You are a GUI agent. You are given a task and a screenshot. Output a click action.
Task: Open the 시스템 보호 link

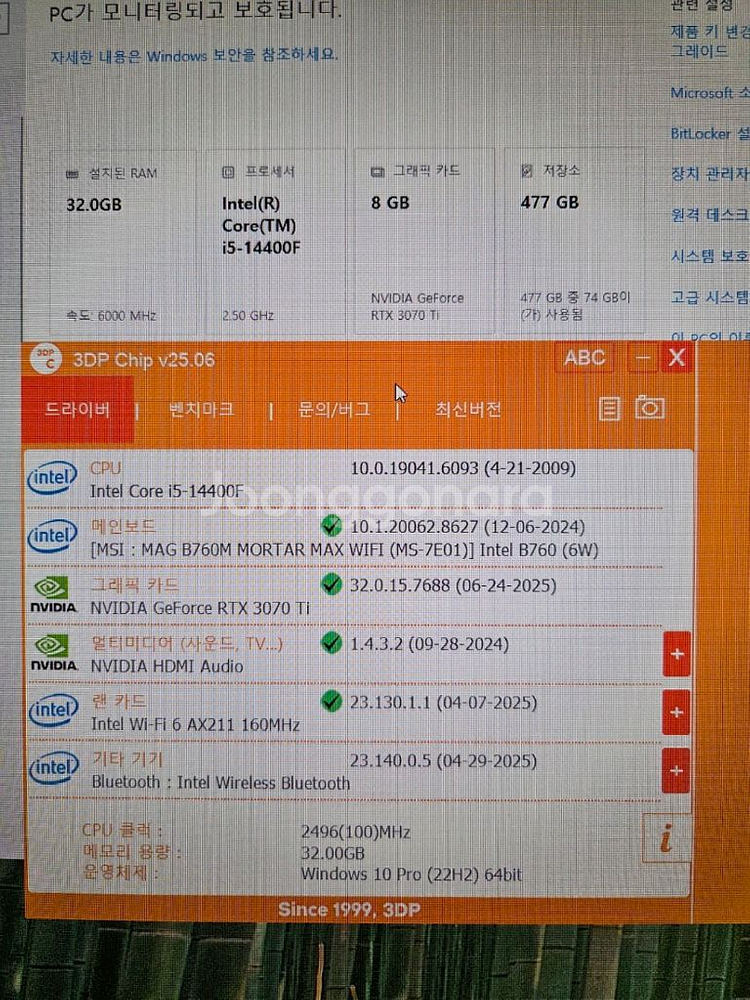coord(710,256)
